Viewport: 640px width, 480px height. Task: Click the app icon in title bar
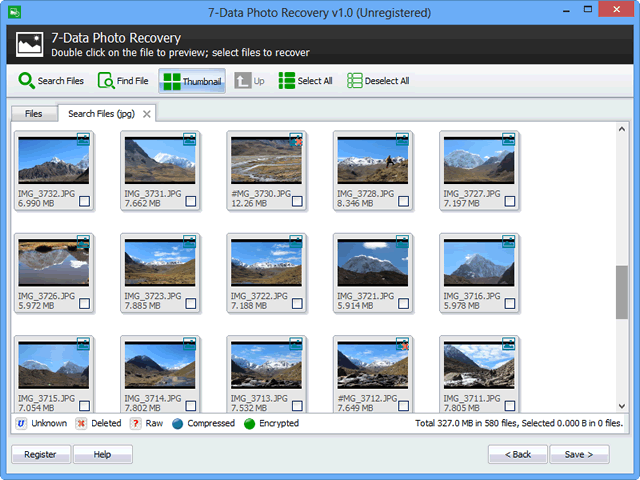click(15, 12)
